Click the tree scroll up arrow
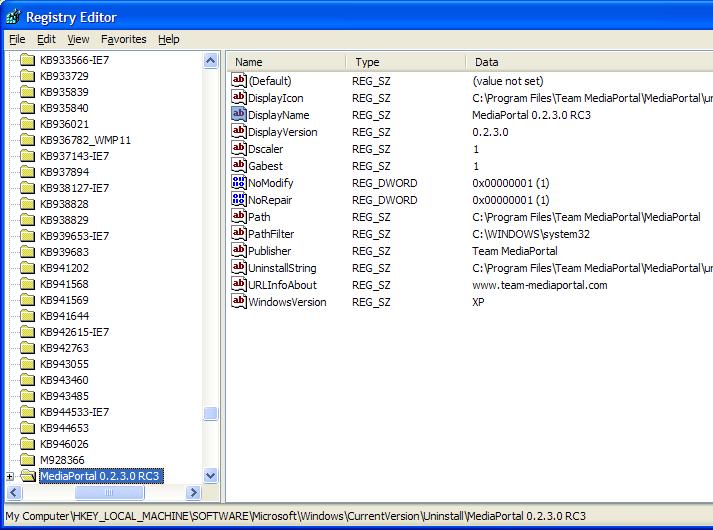The image size is (713, 530). (x=211, y=60)
